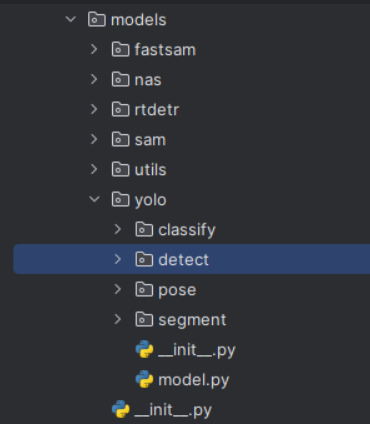Collapse the yolo folder chevron

click(94, 199)
